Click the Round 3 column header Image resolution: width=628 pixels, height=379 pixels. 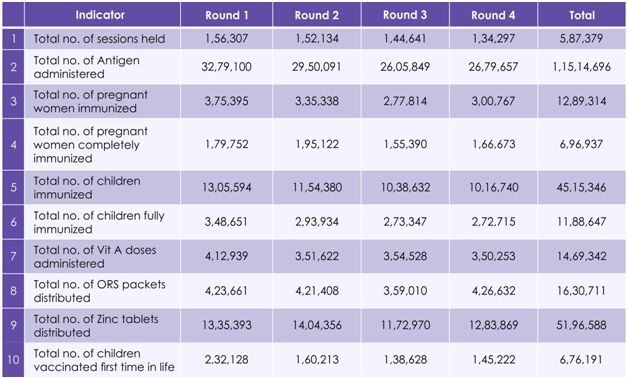[405, 15]
